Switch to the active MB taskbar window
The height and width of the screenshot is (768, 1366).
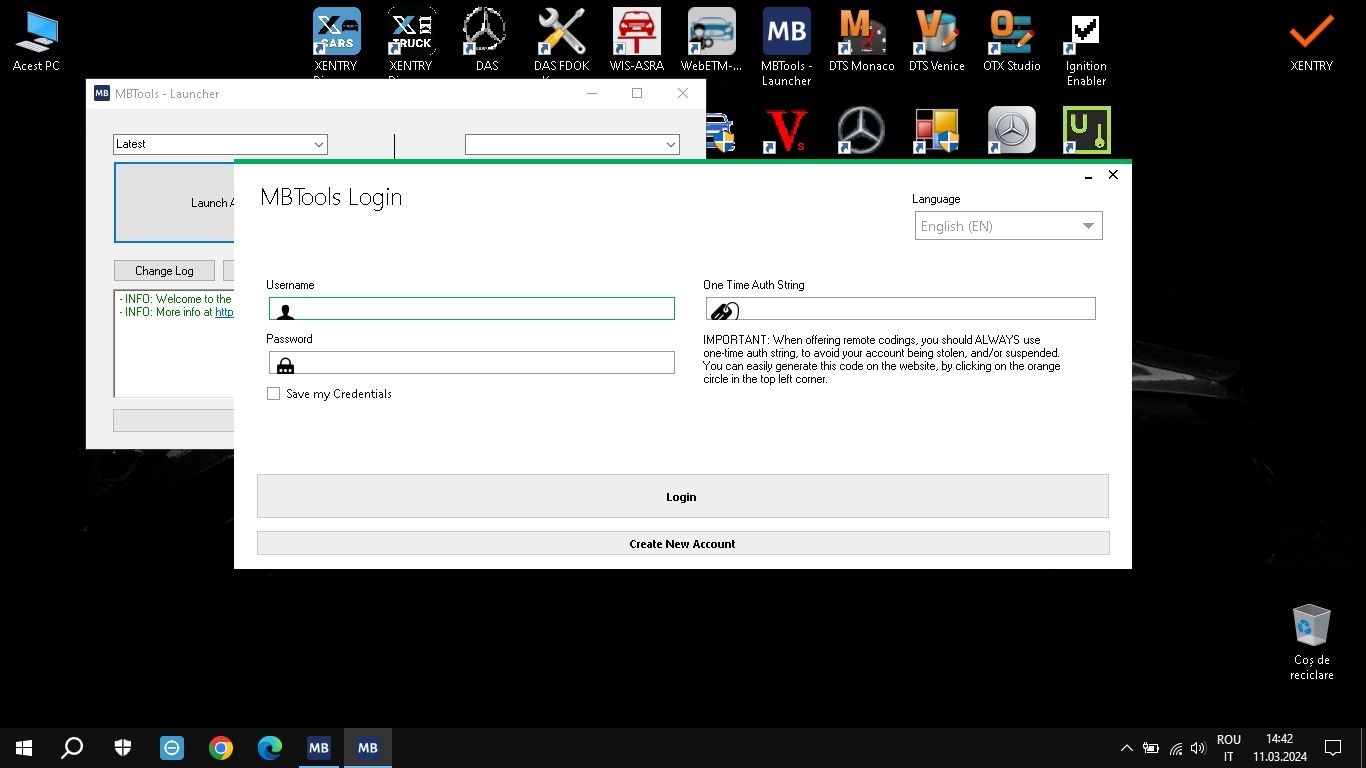[x=368, y=748]
